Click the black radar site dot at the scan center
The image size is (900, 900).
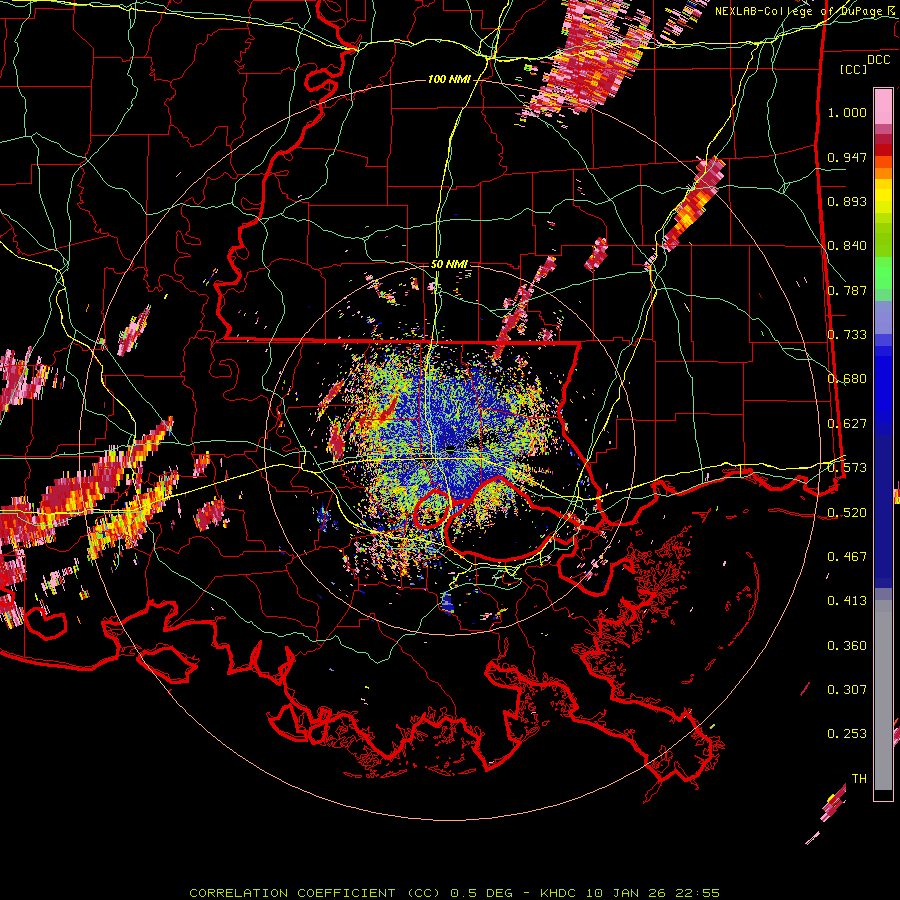pyautogui.click(x=451, y=449)
